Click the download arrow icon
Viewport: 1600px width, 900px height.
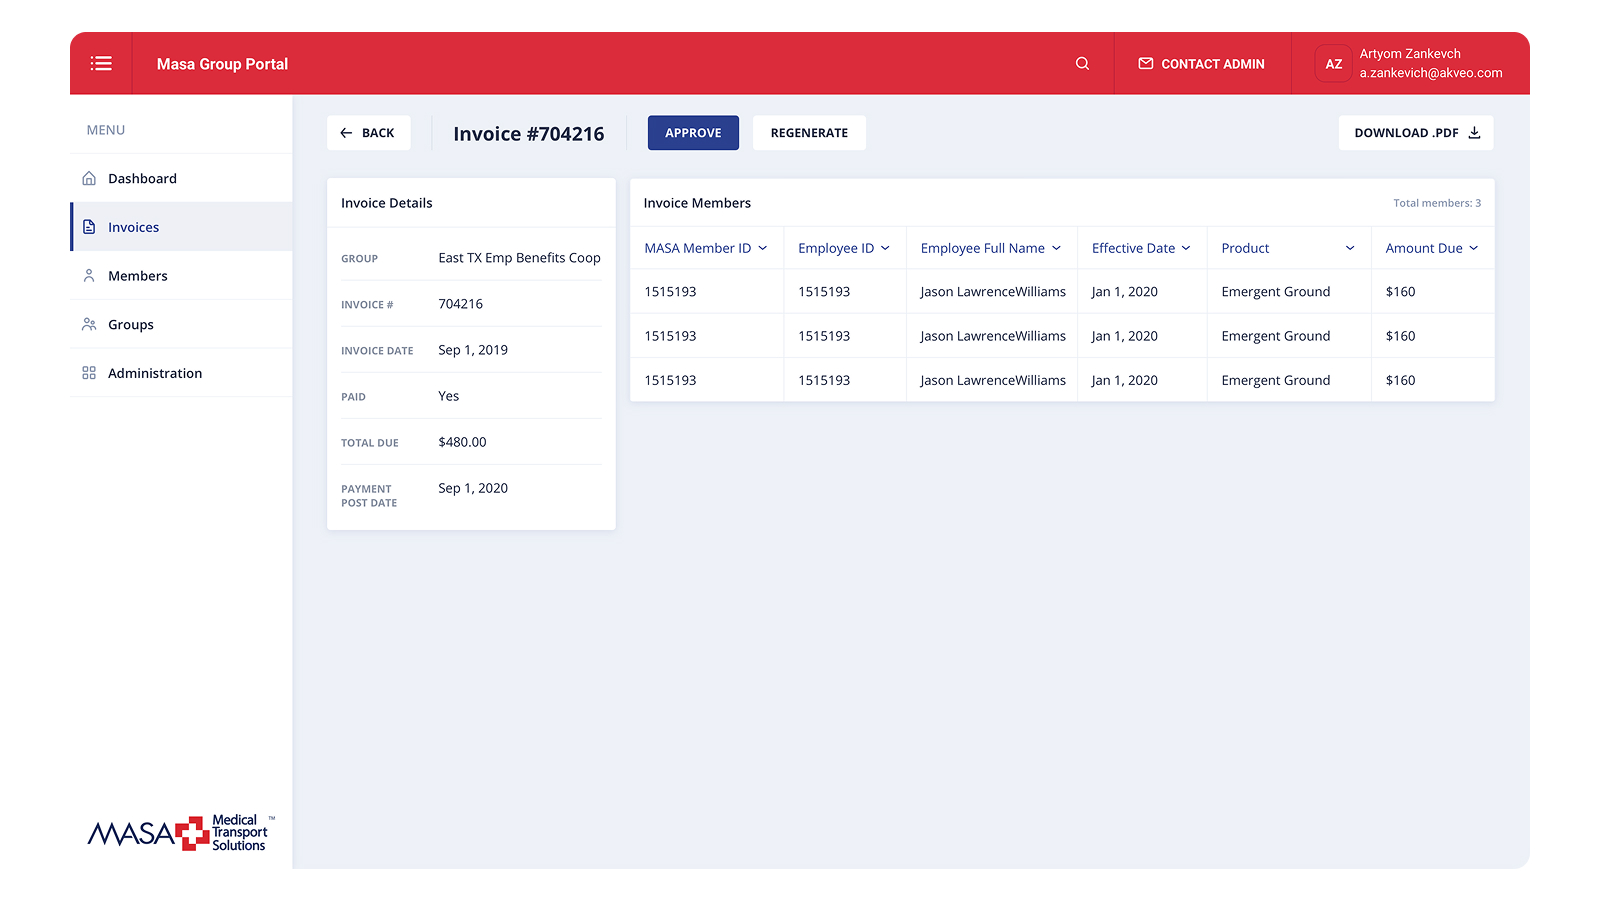tap(1474, 132)
